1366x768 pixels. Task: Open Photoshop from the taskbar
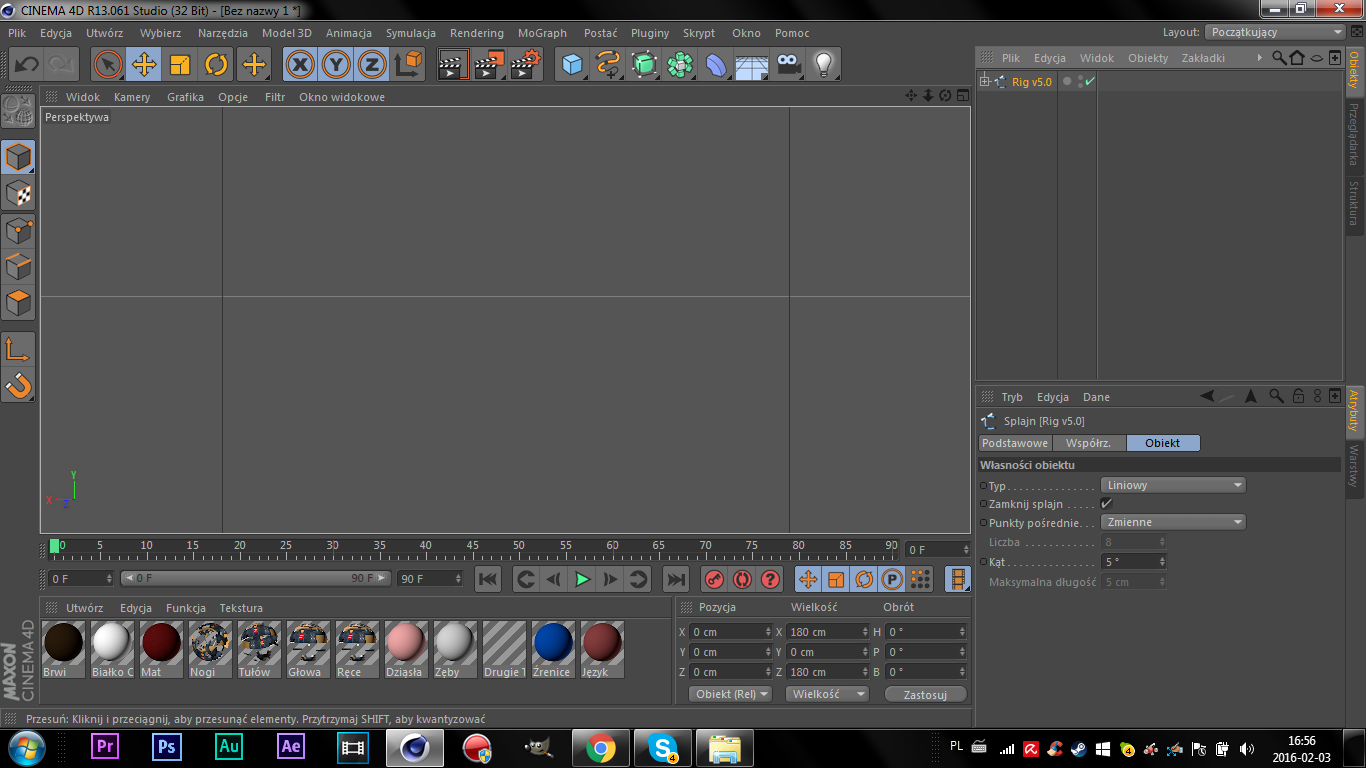point(167,747)
